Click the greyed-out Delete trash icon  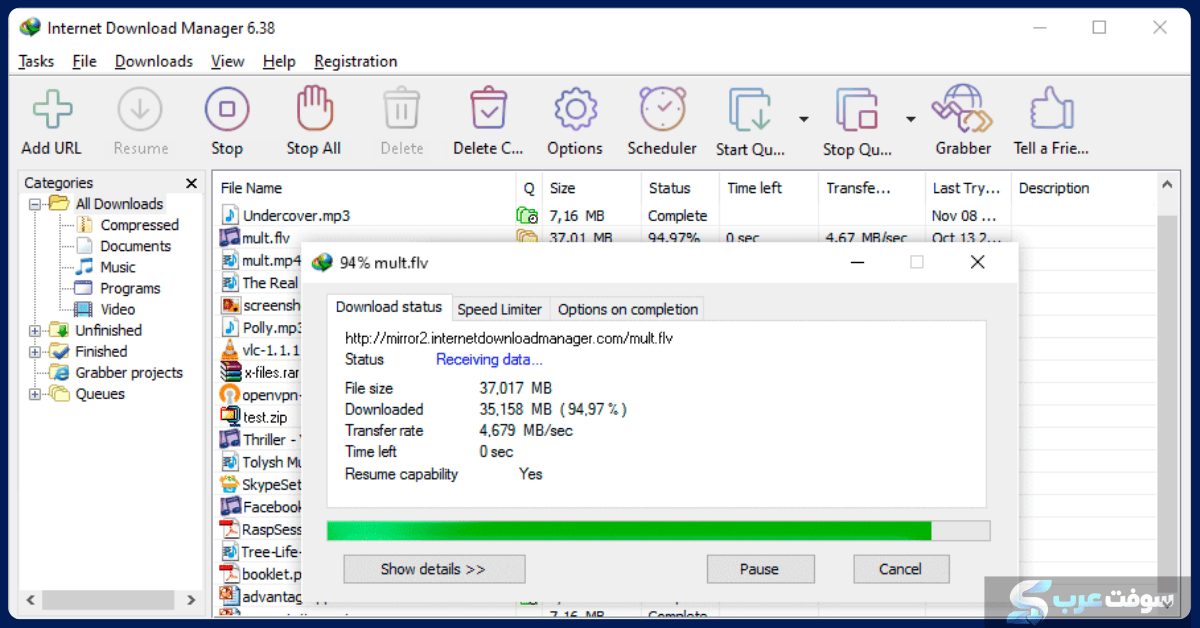click(402, 109)
